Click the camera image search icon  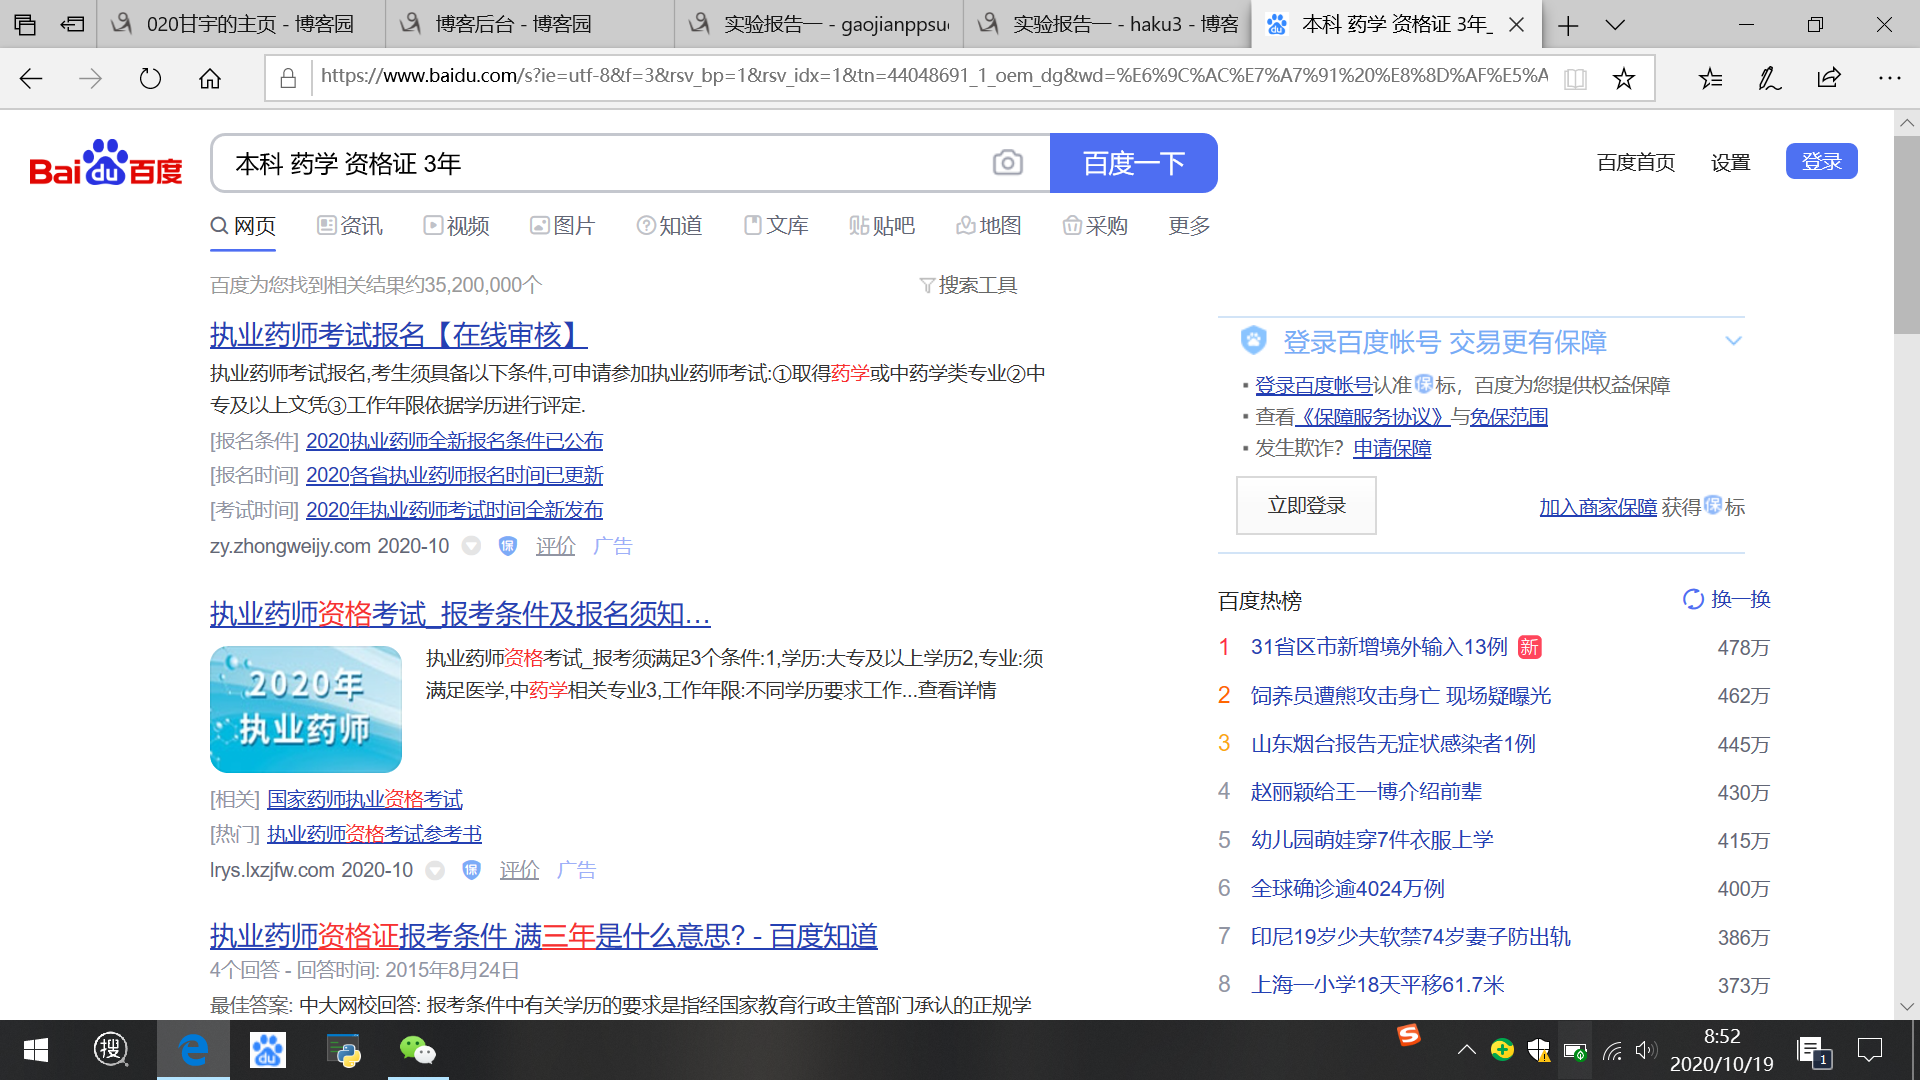point(1007,163)
